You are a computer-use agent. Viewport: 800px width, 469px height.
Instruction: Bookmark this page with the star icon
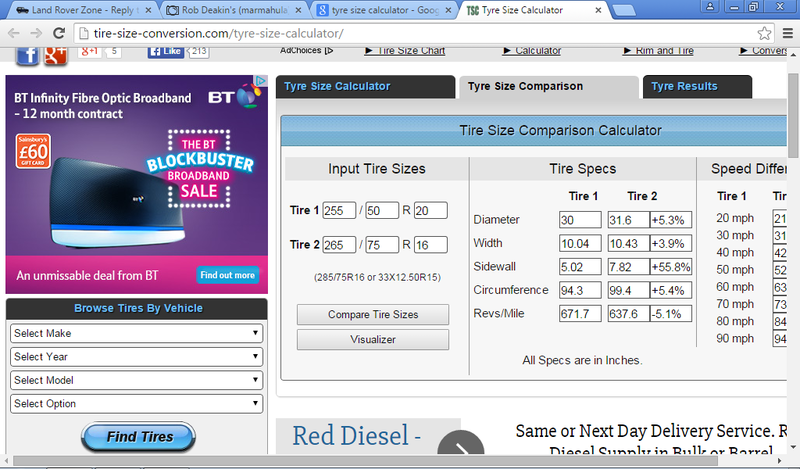pos(764,34)
